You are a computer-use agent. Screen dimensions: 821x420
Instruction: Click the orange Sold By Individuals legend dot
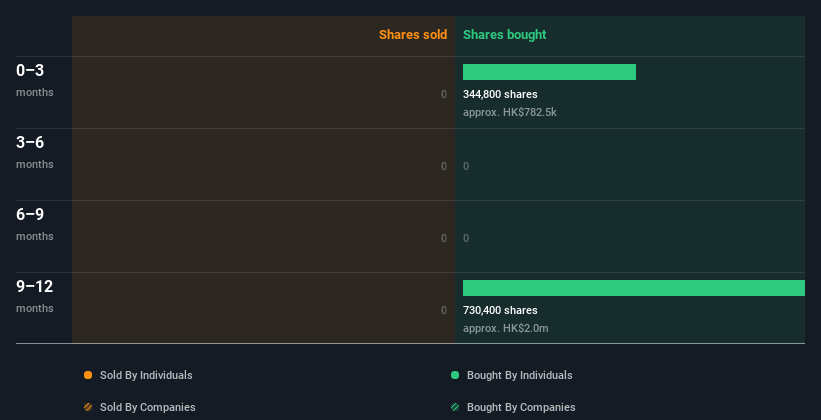pyautogui.click(x=88, y=375)
